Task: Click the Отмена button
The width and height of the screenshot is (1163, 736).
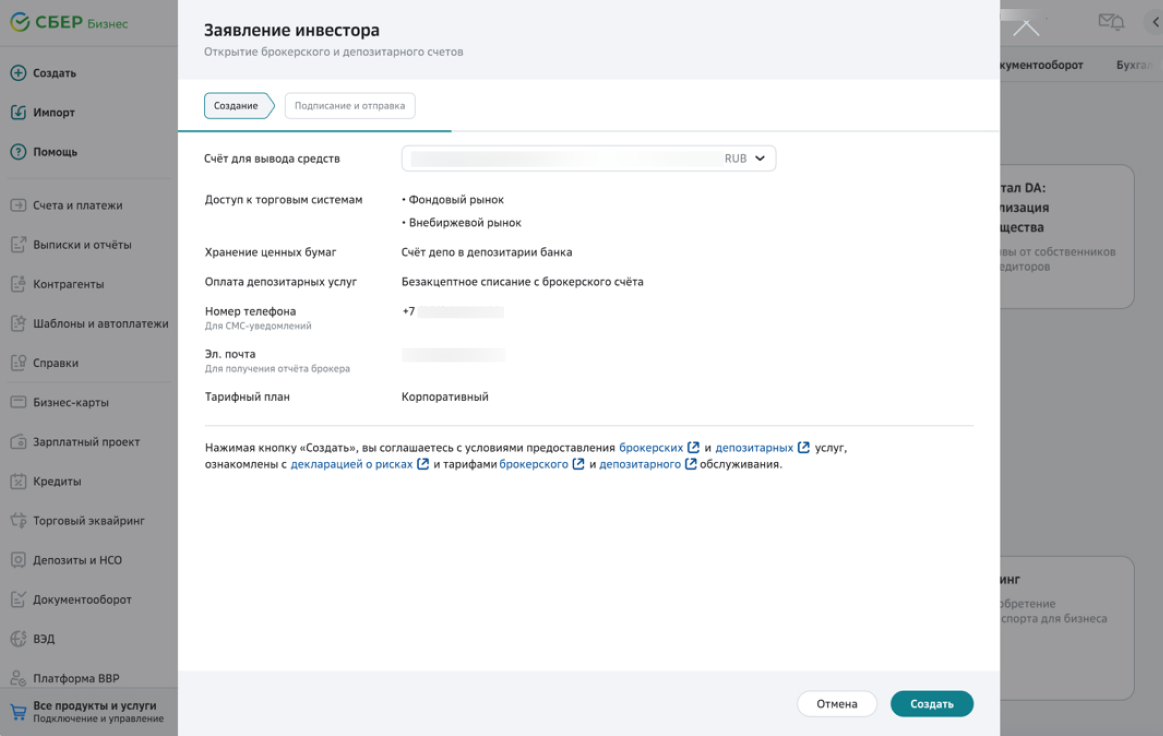Action: (836, 704)
